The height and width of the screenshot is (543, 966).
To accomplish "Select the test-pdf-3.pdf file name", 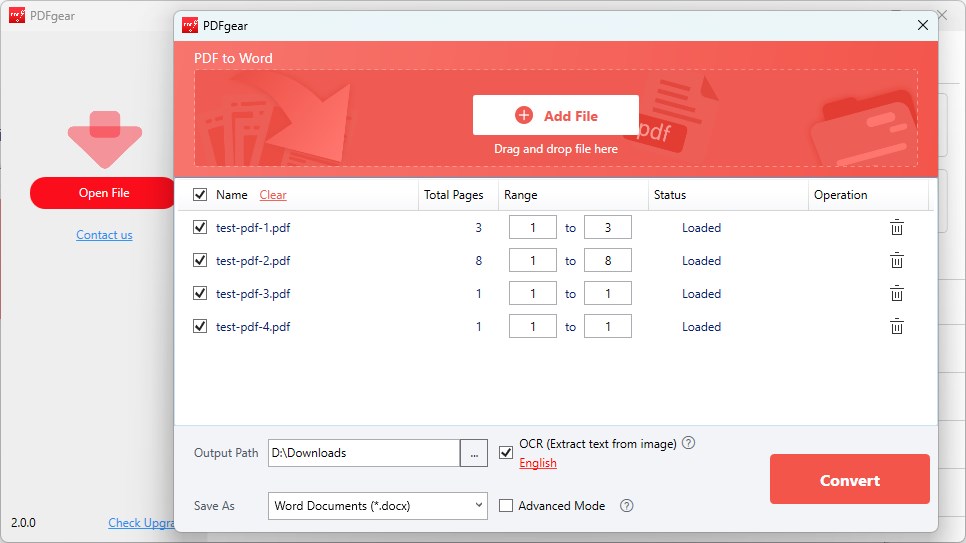I will [253, 293].
